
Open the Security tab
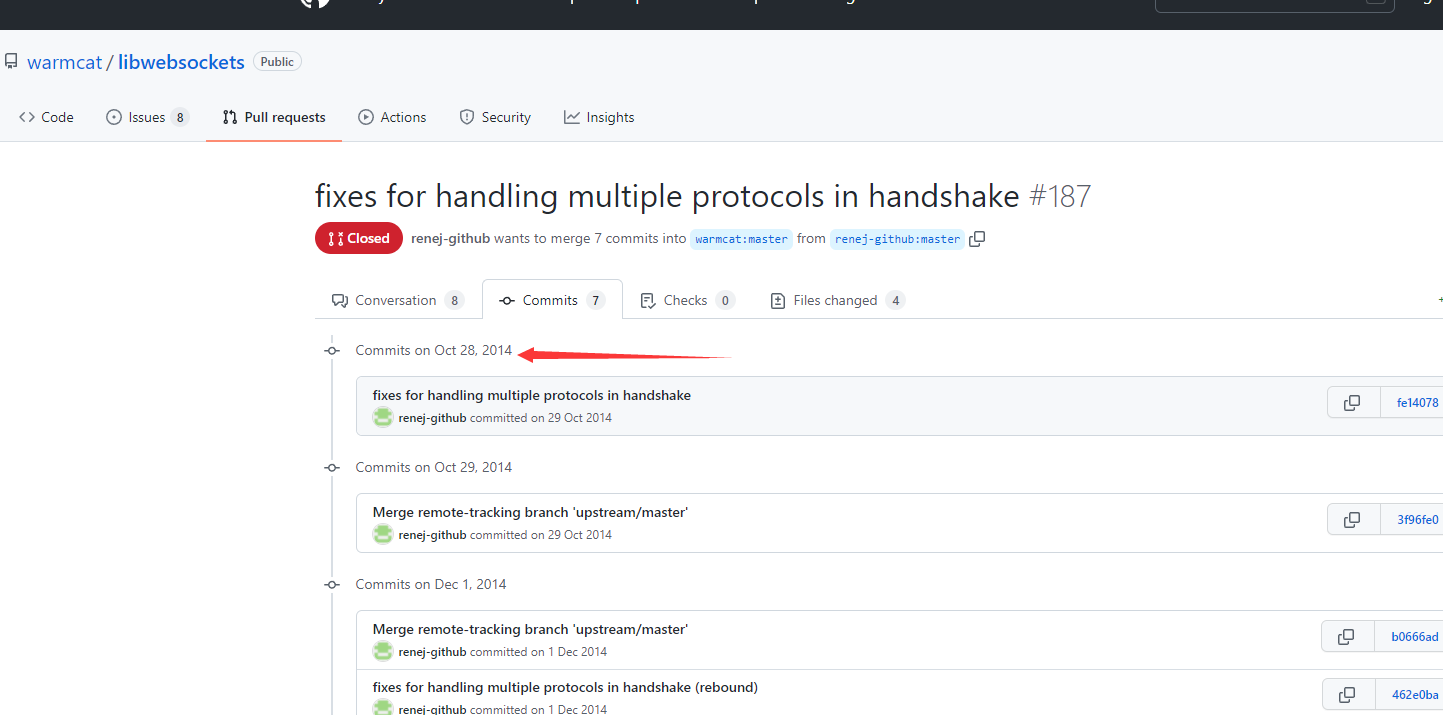pos(495,117)
